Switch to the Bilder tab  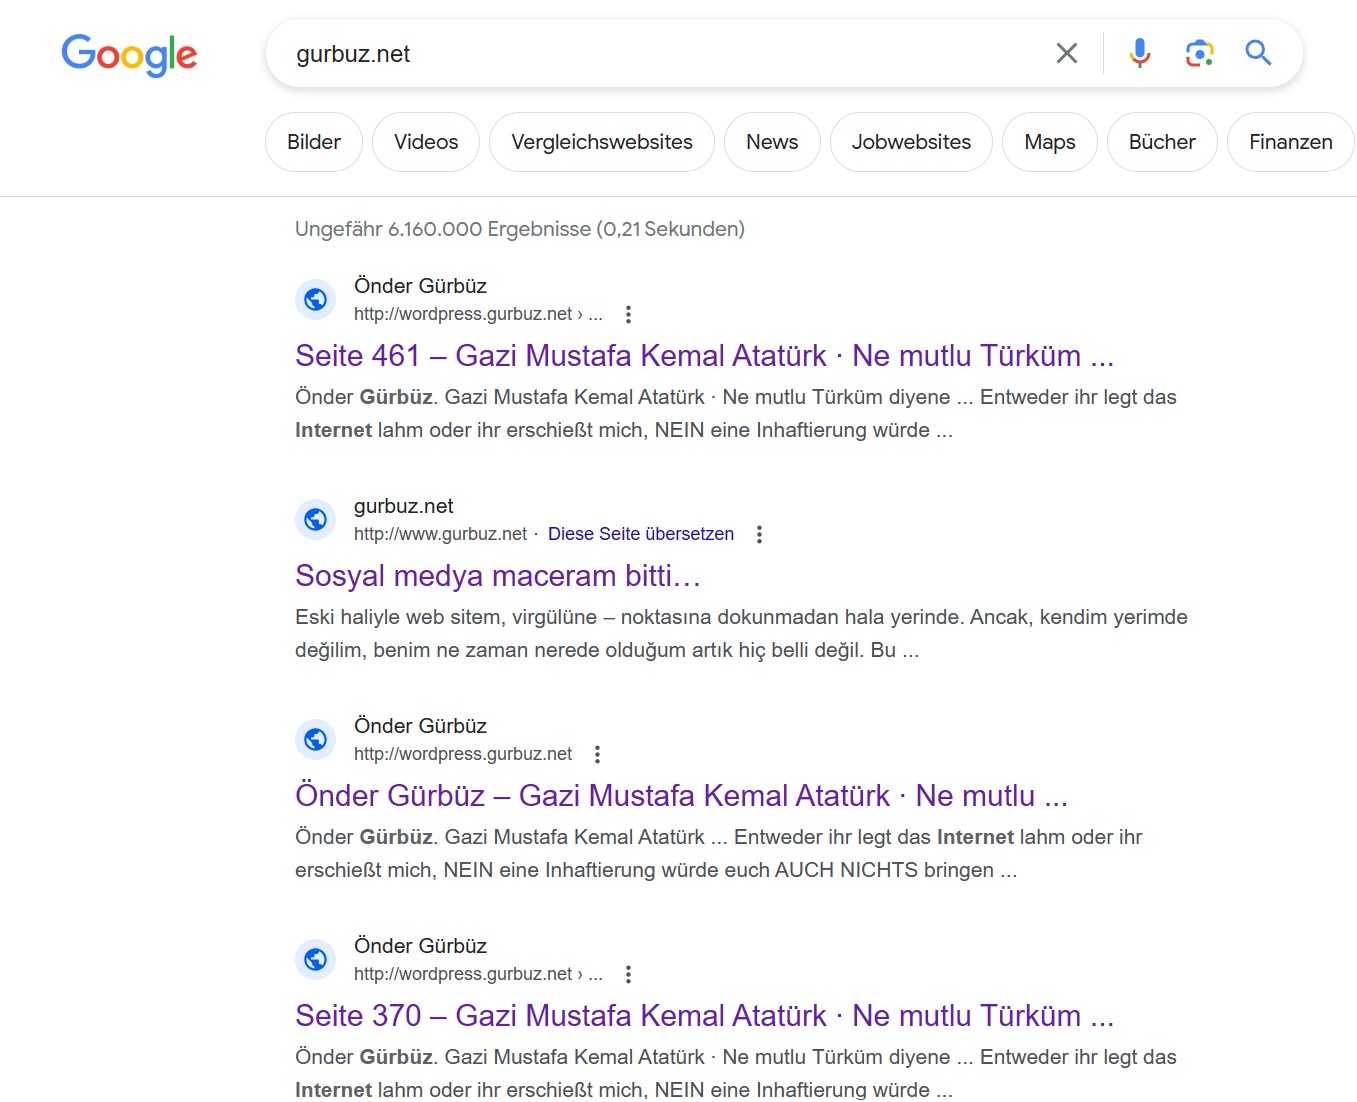[x=314, y=142]
